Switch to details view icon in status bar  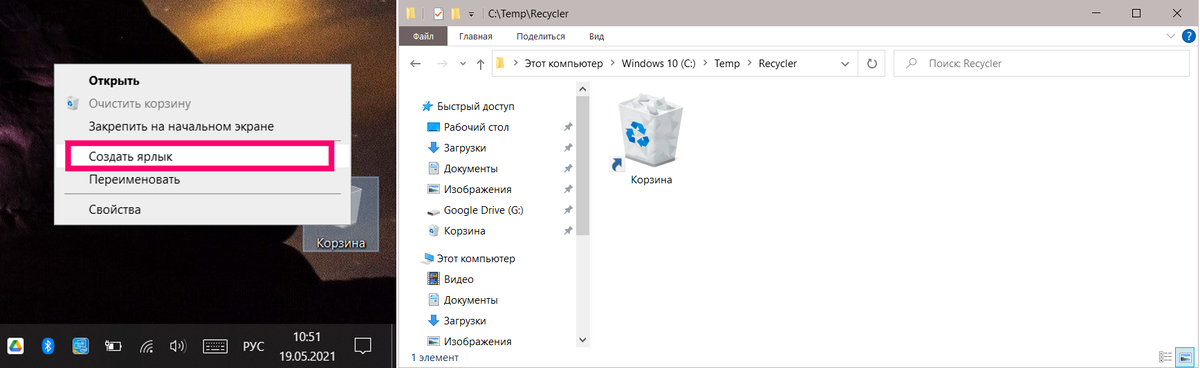click(x=1166, y=357)
